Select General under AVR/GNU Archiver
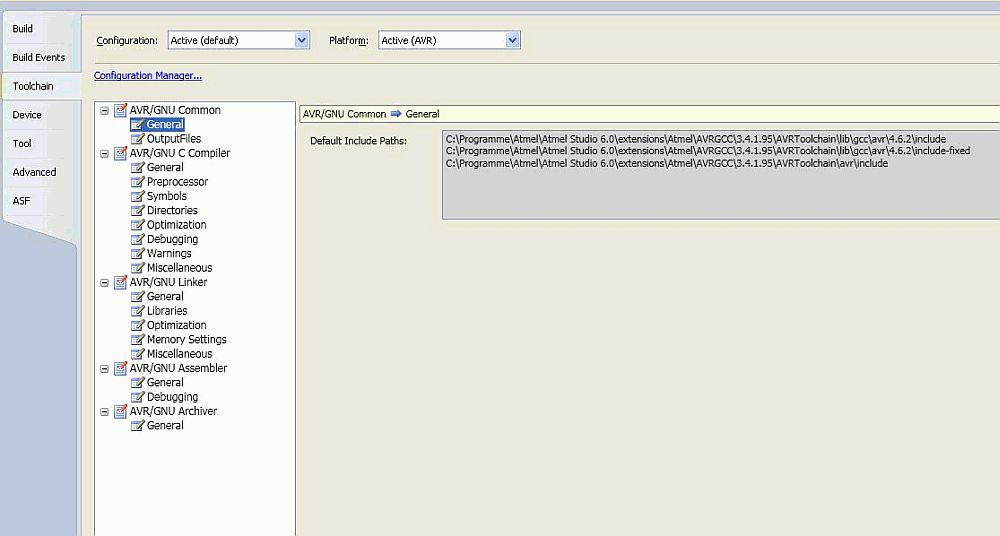 click(x=165, y=426)
